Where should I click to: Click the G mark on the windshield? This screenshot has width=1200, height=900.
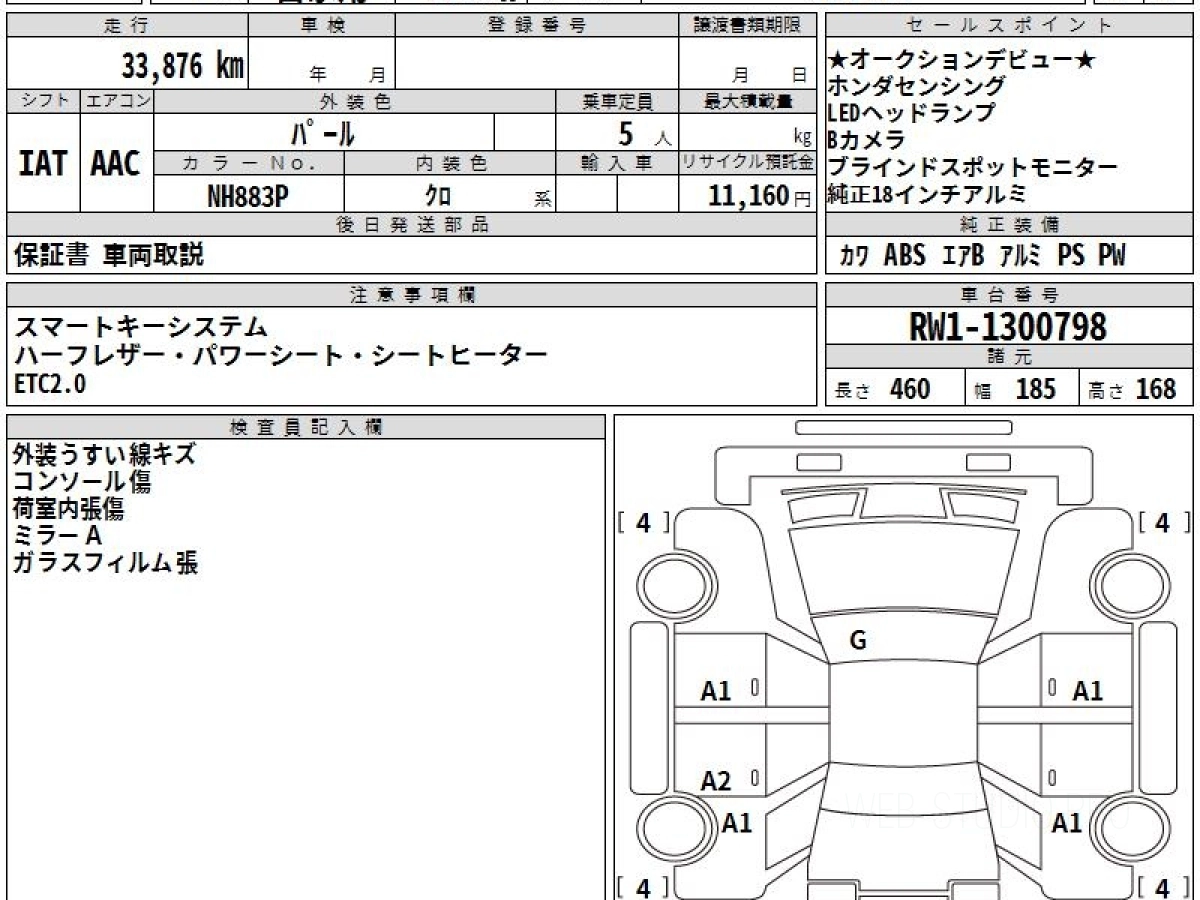click(x=857, y=642)
